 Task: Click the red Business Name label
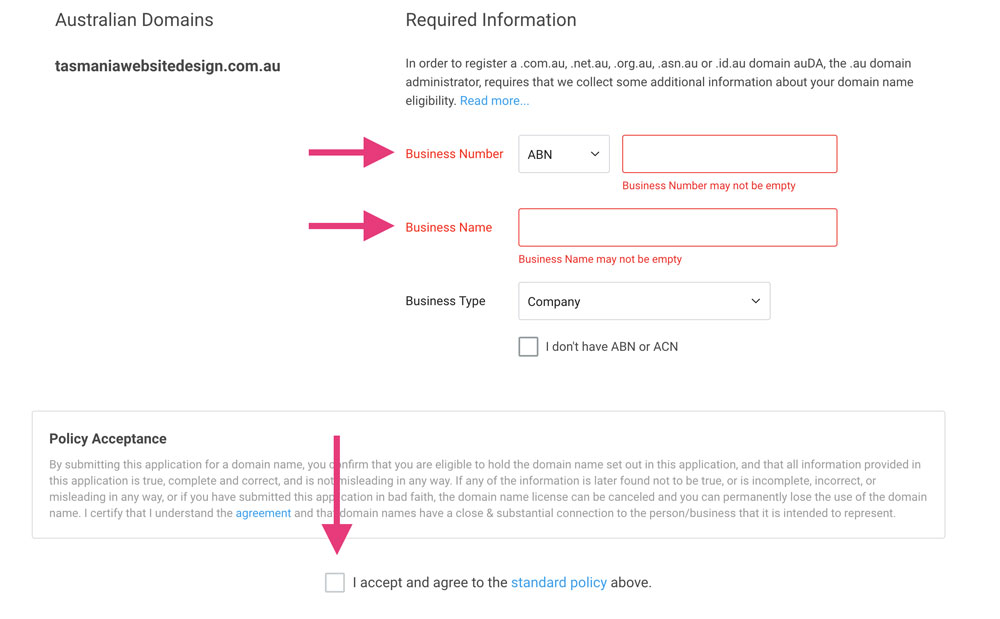click(448, 228)
